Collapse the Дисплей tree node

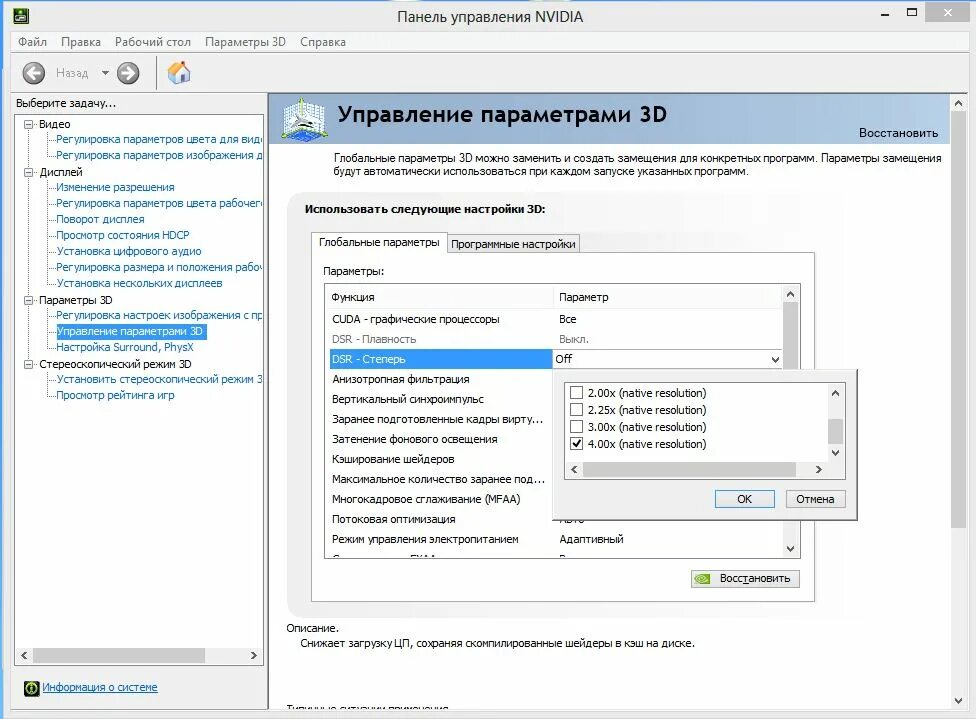click(28, 172)
